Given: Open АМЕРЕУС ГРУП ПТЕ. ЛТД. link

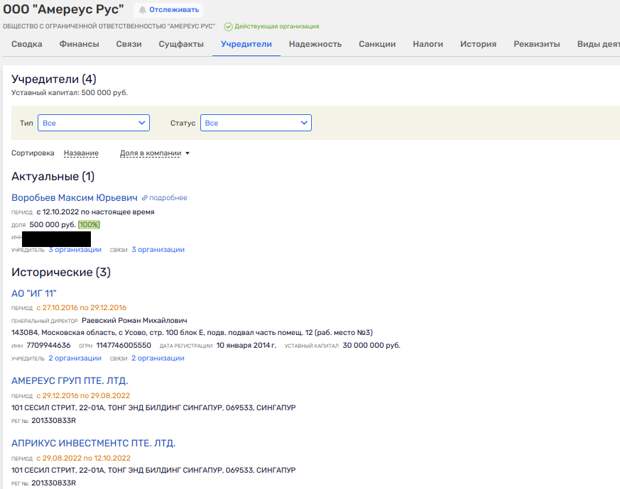Looking at the screenshot, I should 70,381.
